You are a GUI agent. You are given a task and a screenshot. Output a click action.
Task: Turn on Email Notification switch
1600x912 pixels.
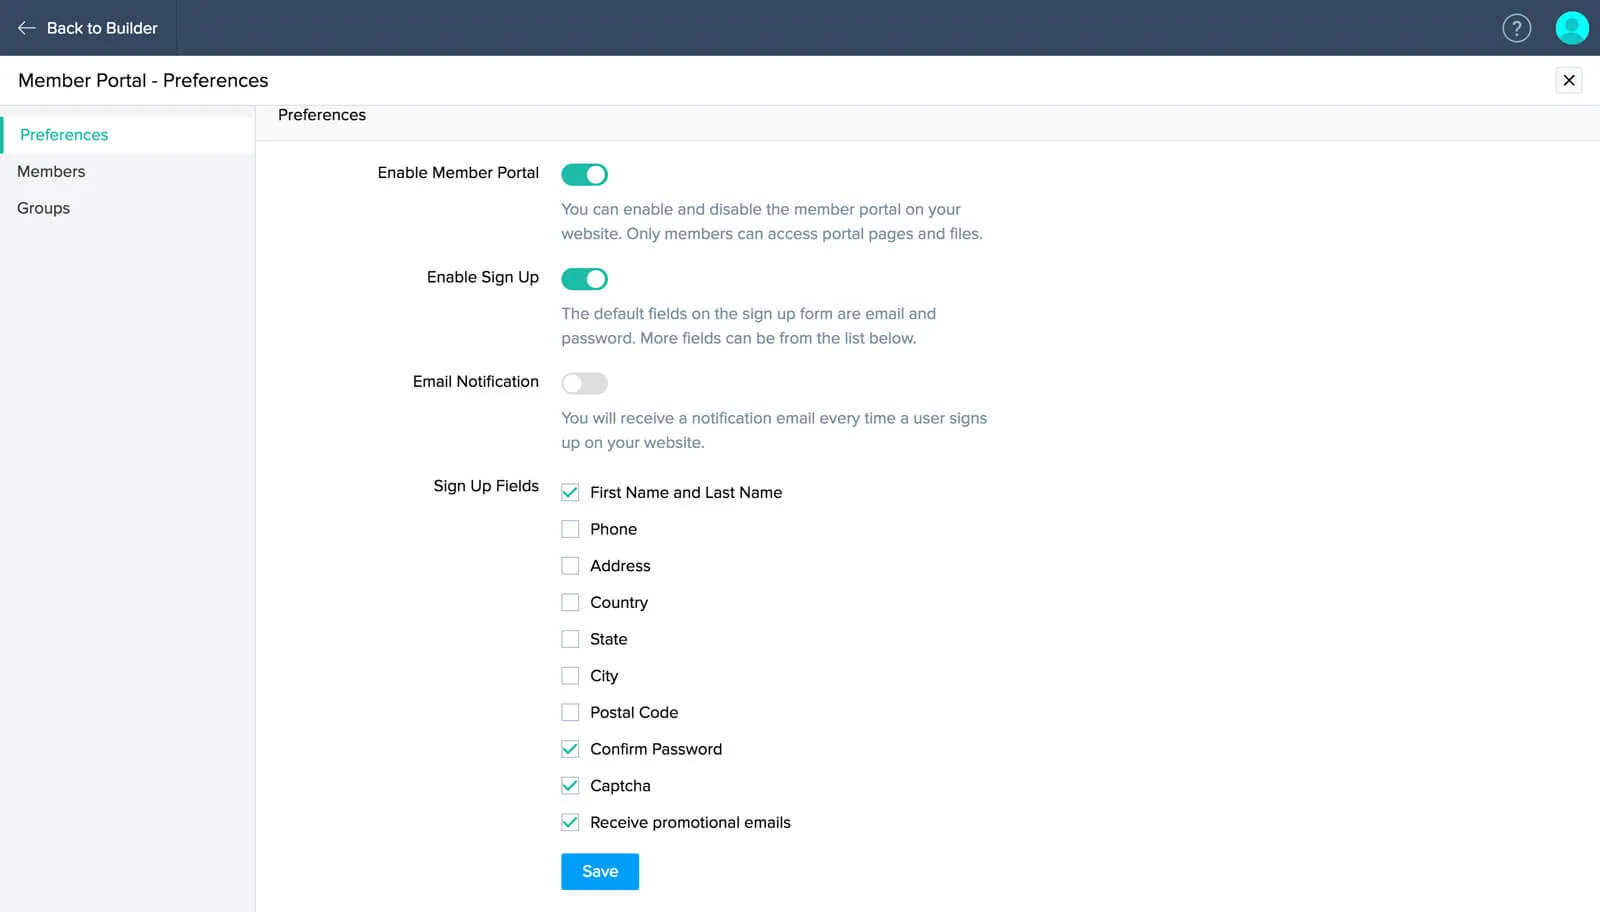[x=584, y=383]
